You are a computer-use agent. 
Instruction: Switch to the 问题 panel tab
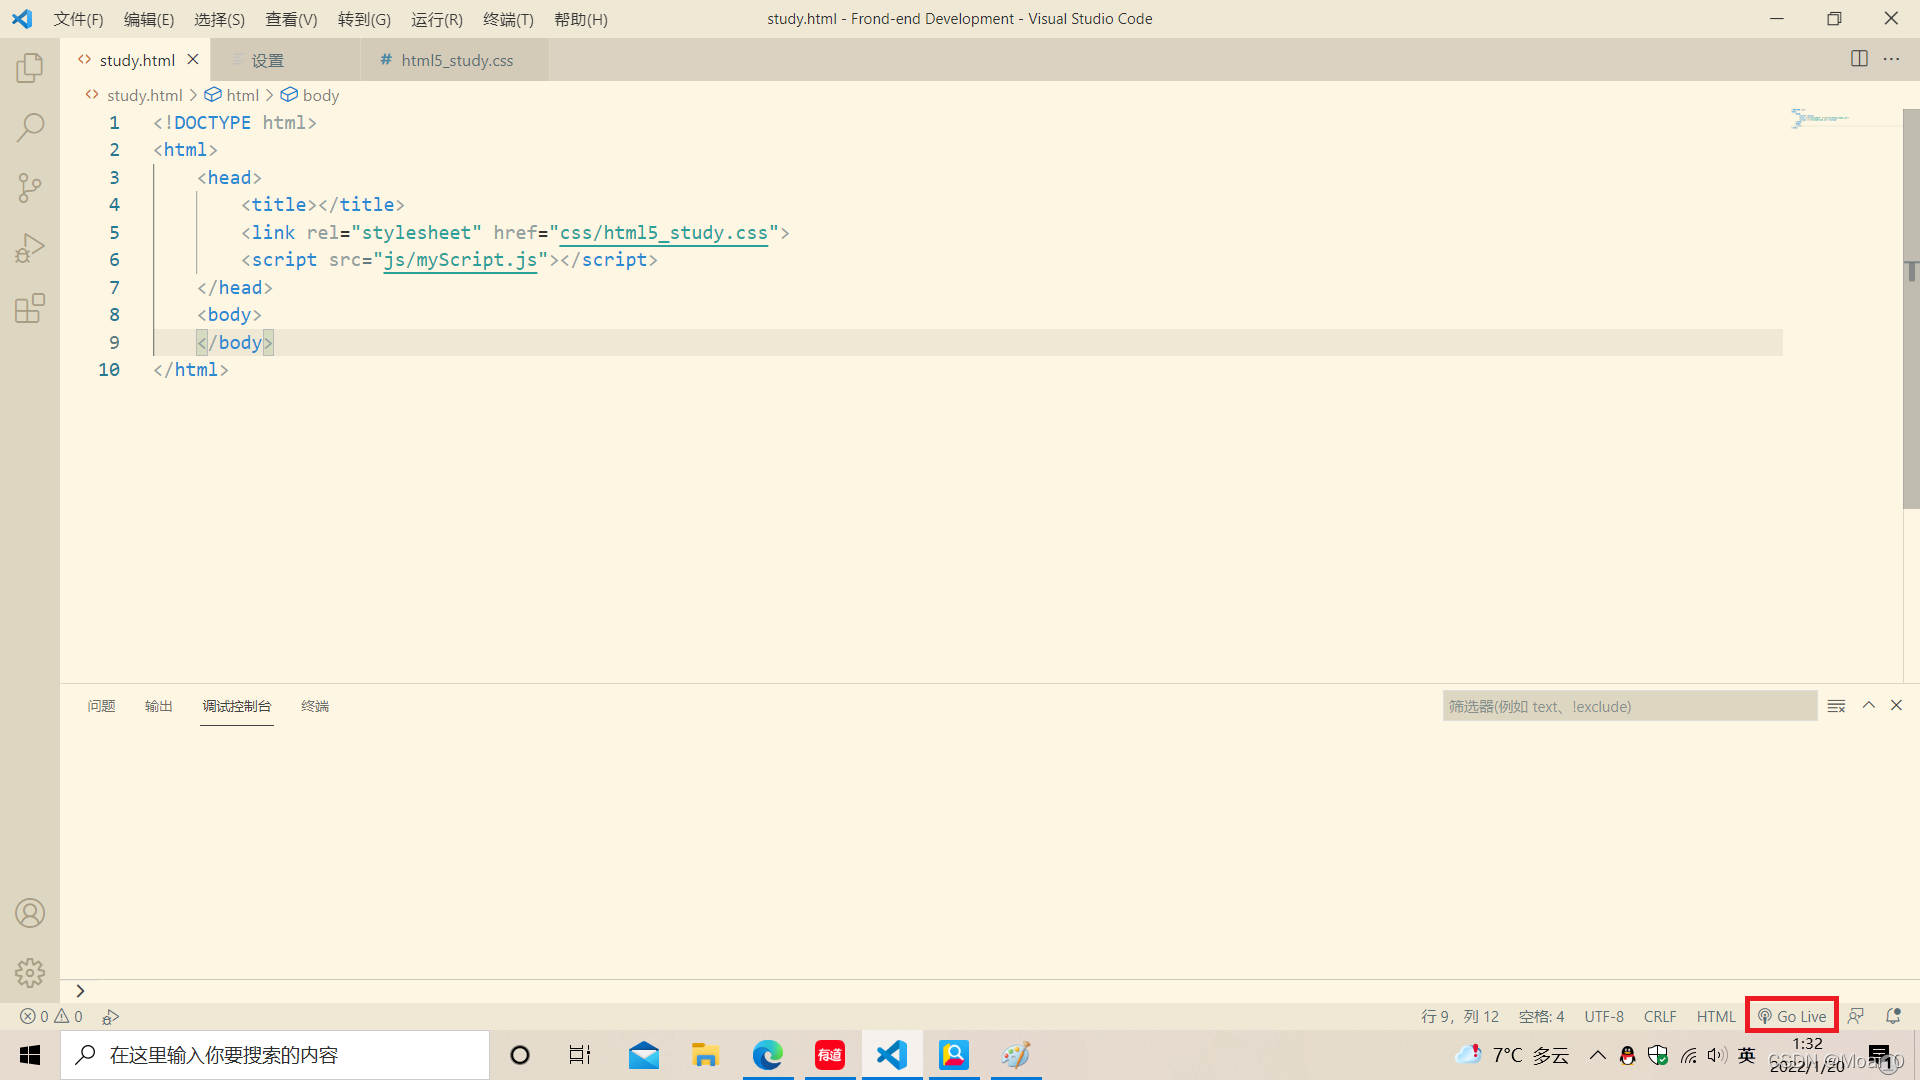[x=101, y=706]
